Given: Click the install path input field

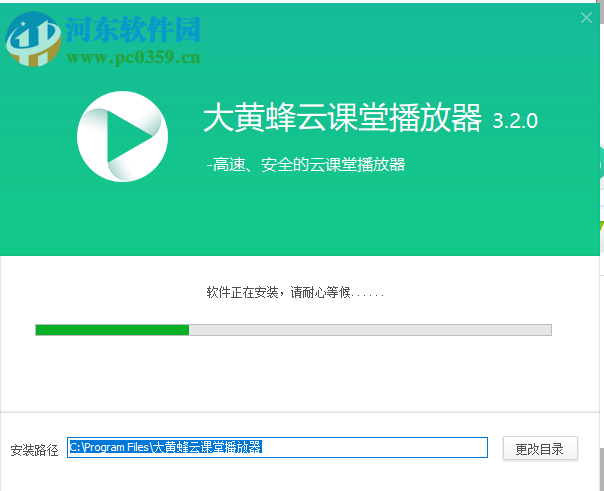Looking at the screenshot, I should tap(277, 447).
